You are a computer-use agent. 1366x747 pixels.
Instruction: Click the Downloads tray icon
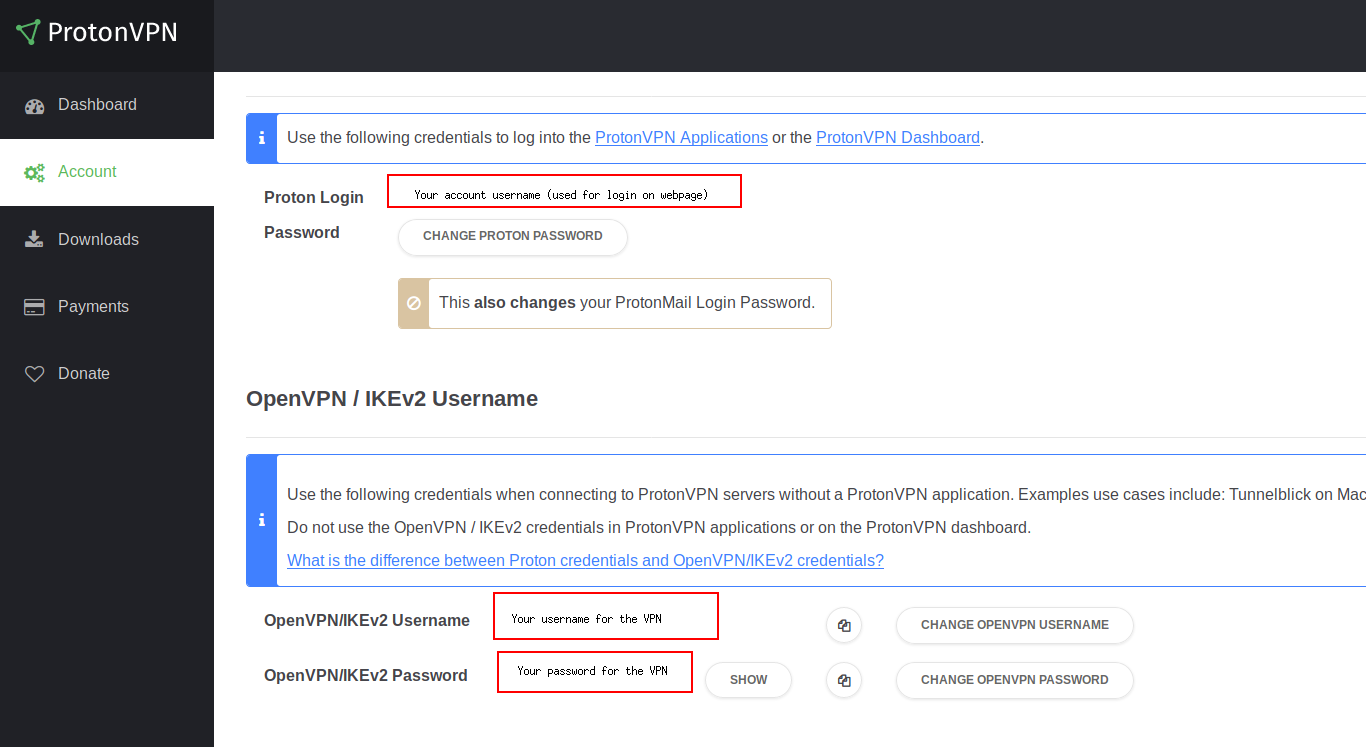click(35, 240)
